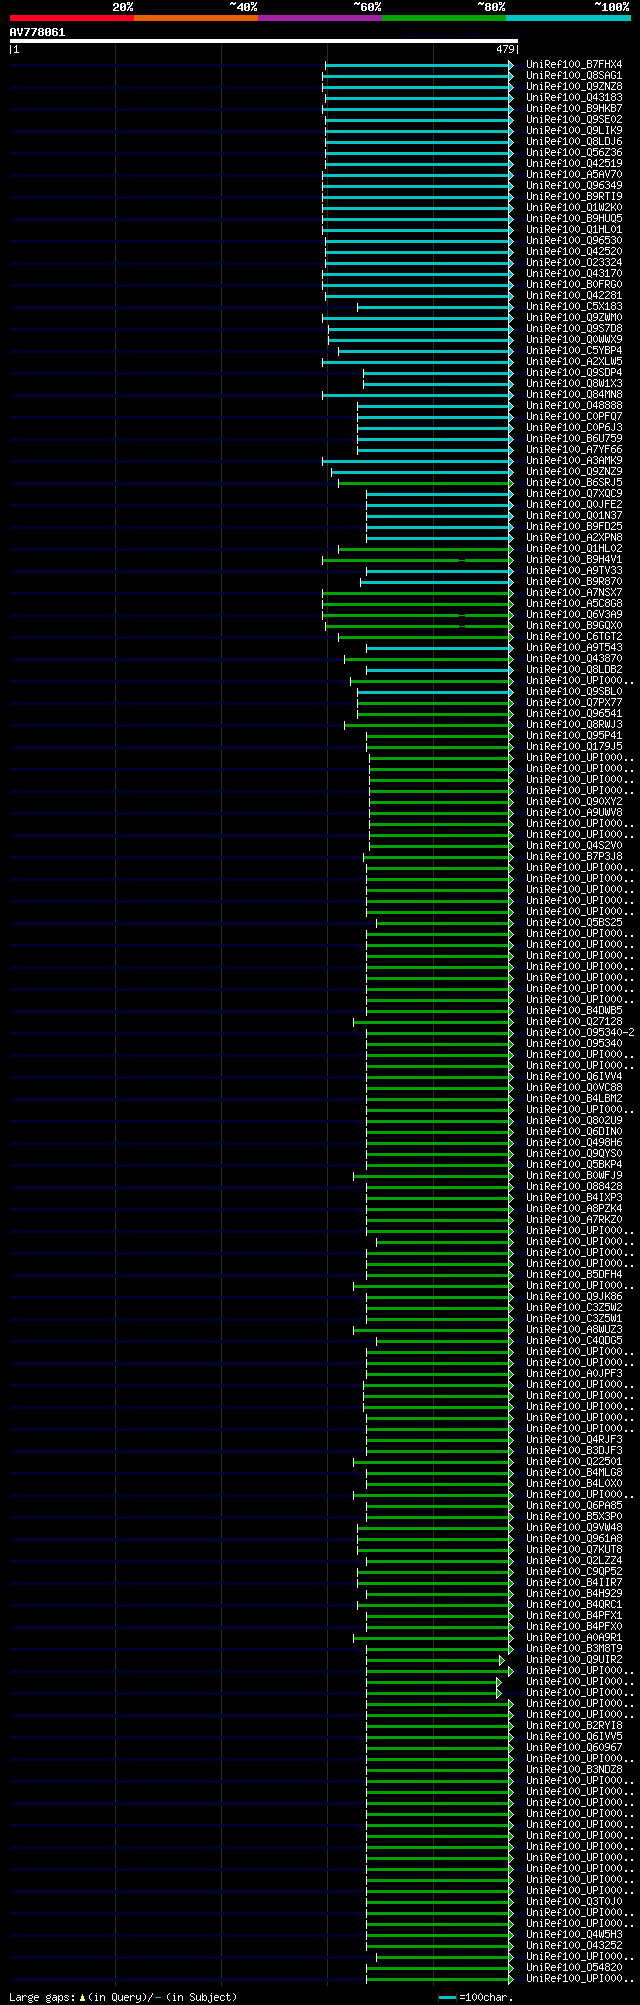Select hit UniRef100_B3DJF3

(x=574, y=1450)
